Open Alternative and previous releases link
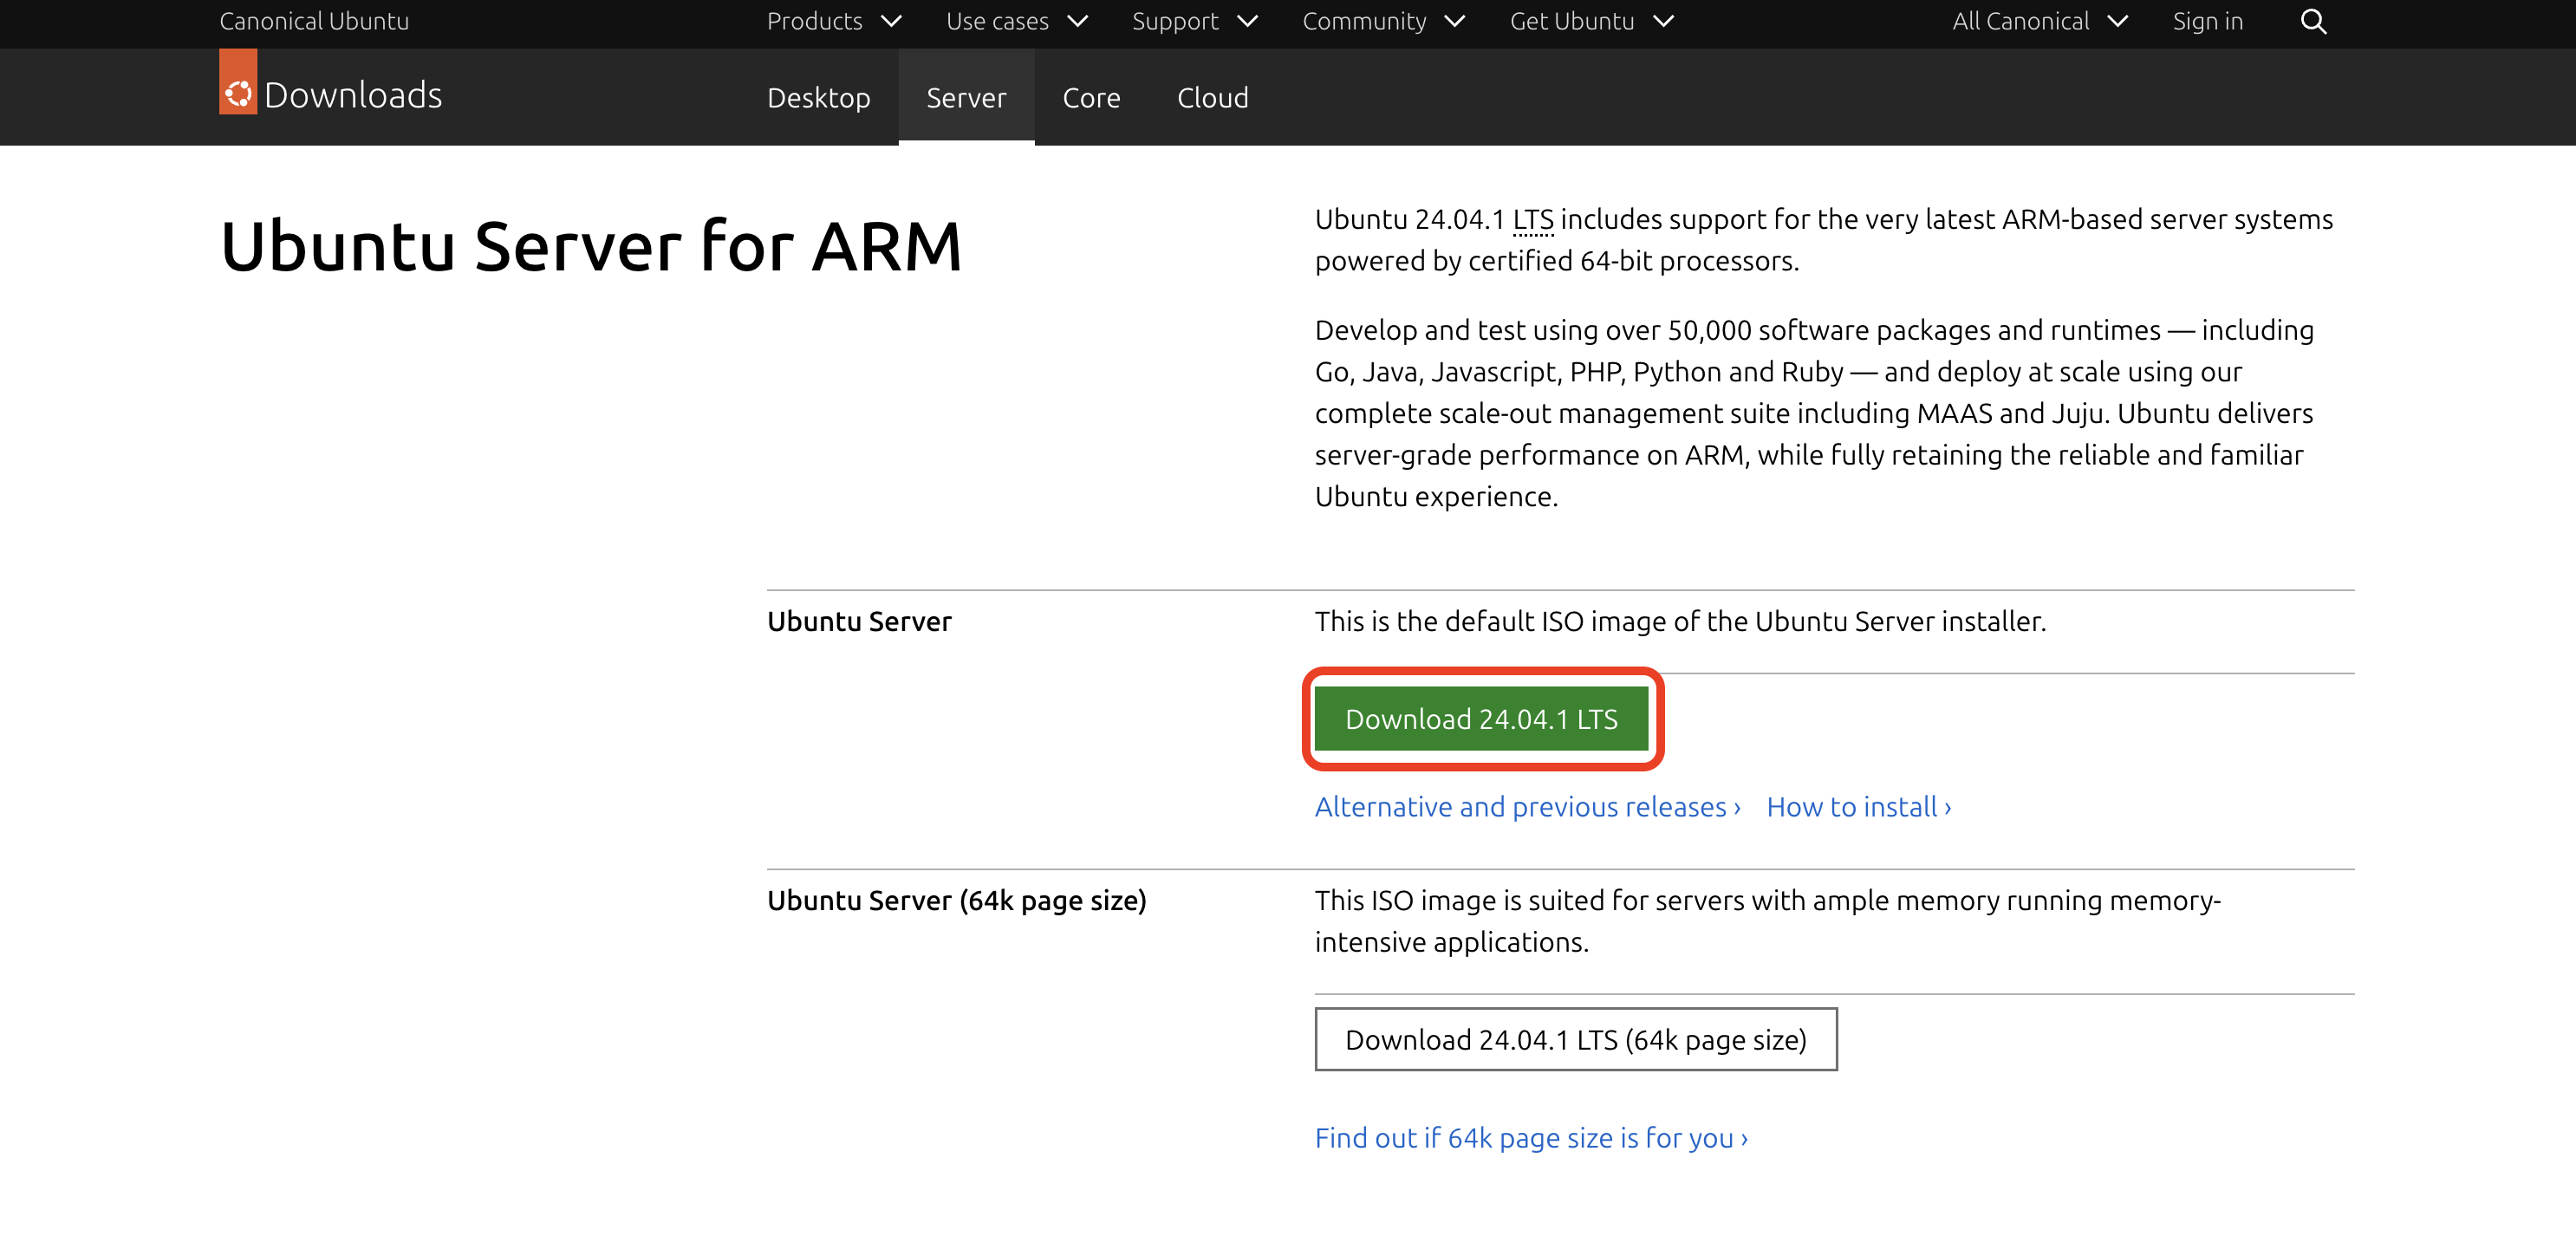2576x1236 pixels. click(x=1527, y=806)
